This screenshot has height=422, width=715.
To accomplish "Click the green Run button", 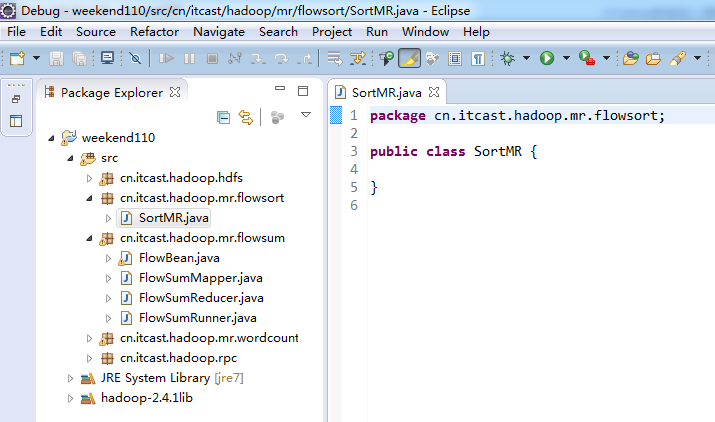I will click(547, 58).
